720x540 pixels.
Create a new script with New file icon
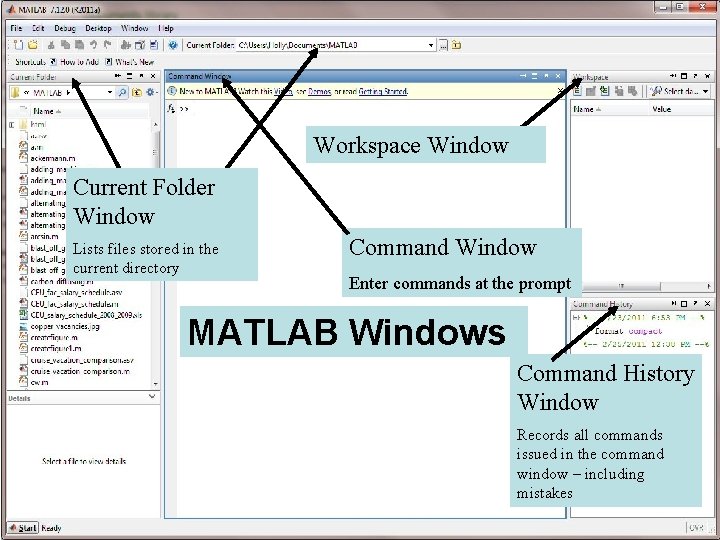click(18, 45)
